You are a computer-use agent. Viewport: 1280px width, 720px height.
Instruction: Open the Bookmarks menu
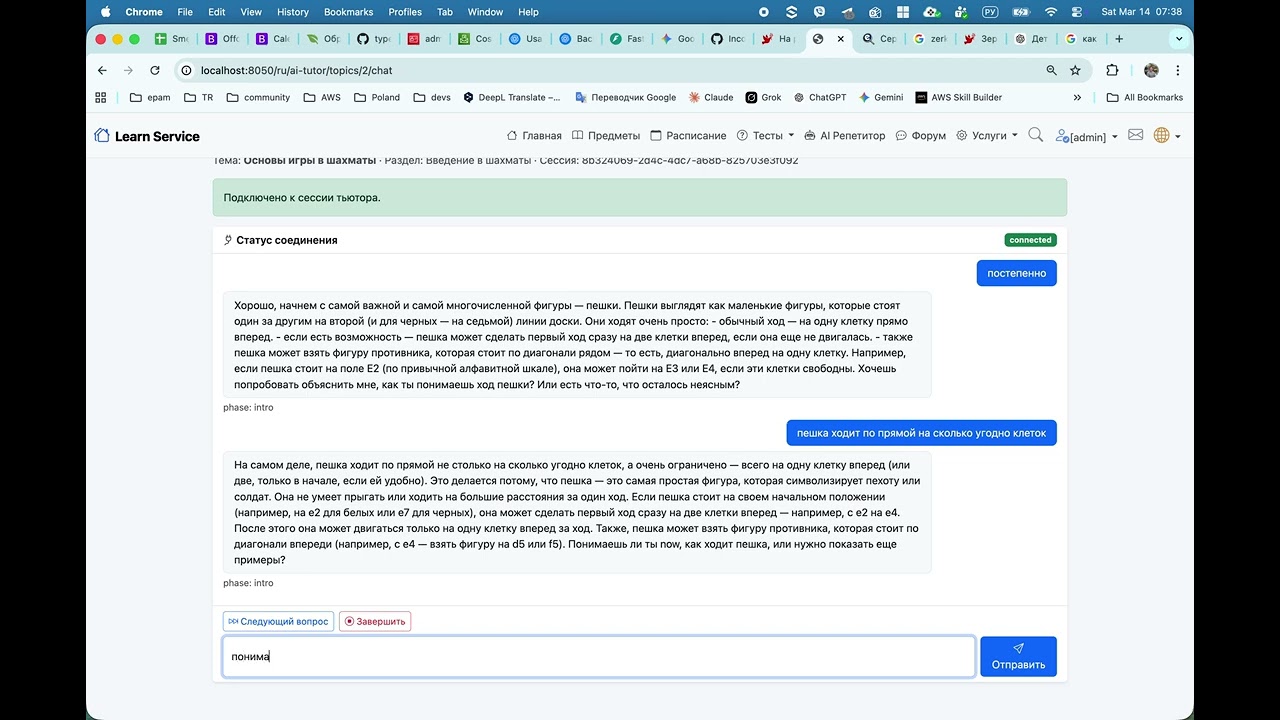tap(348, 12)
